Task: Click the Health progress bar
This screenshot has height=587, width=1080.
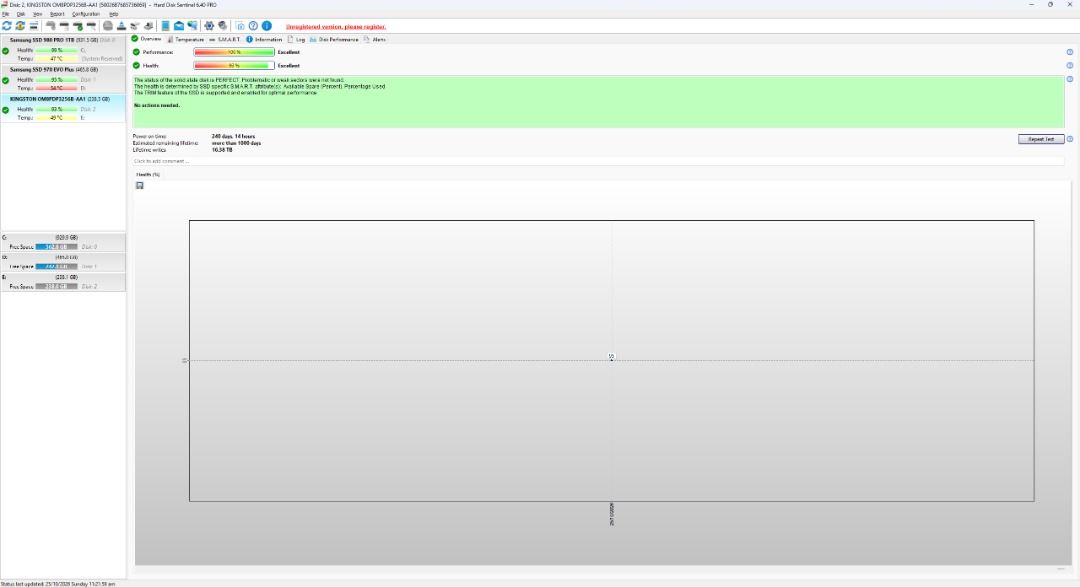Action: click(234, 65)
